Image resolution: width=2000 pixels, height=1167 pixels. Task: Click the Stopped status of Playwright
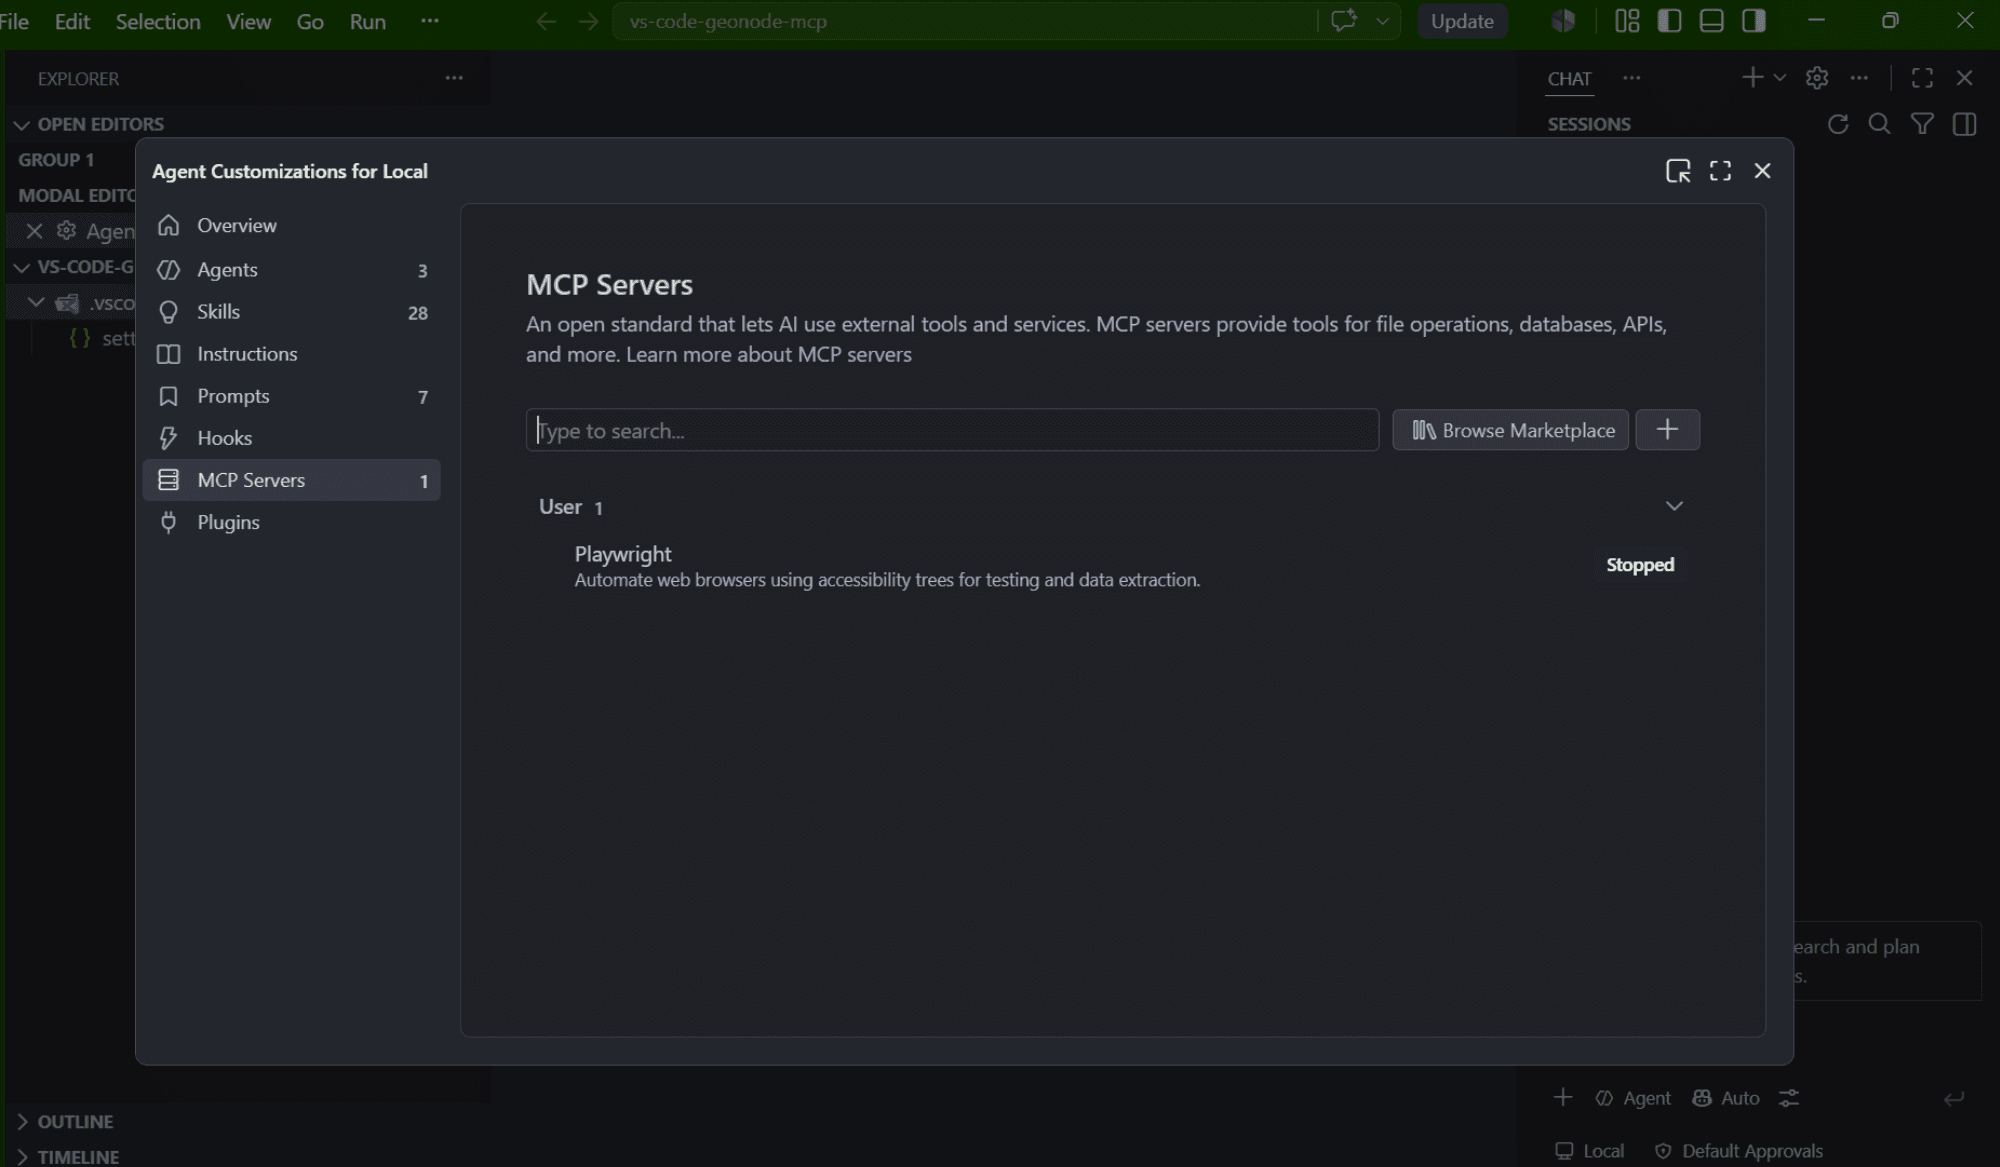click(x=1639, y=565)
